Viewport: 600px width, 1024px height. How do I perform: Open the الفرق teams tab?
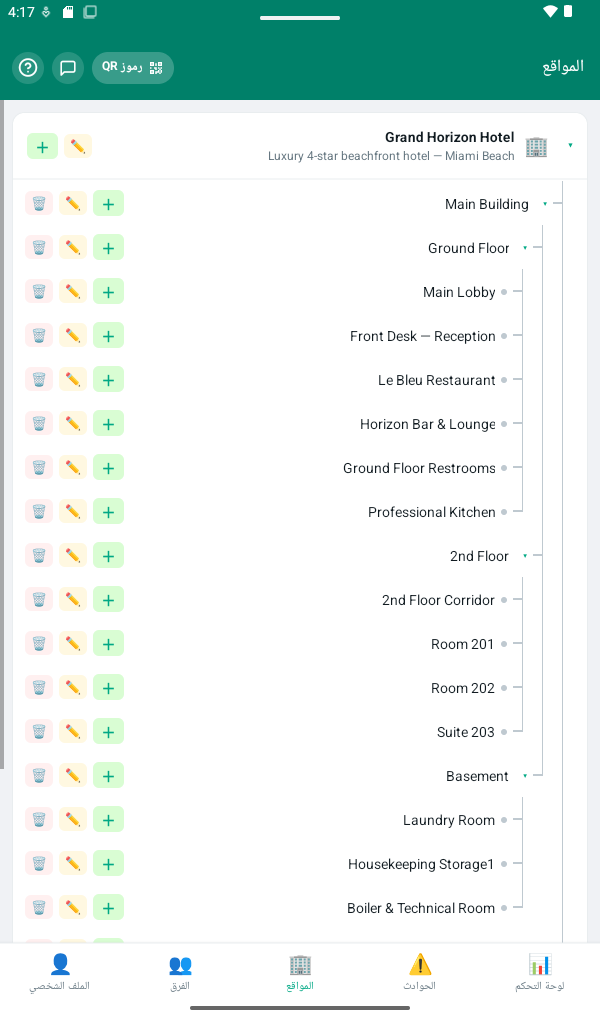[x=180, y=972]
